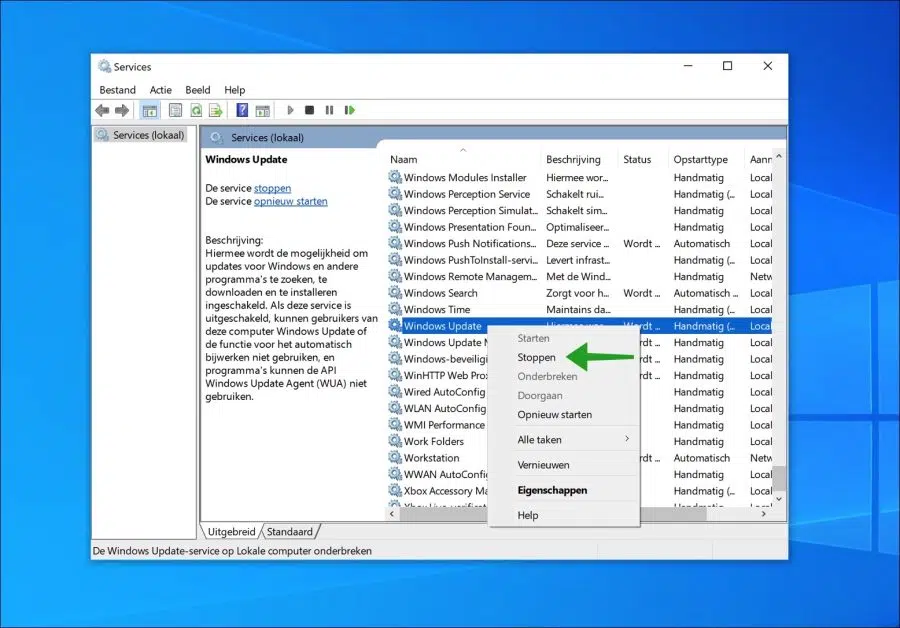Click the stoppen link

(272, 188)
